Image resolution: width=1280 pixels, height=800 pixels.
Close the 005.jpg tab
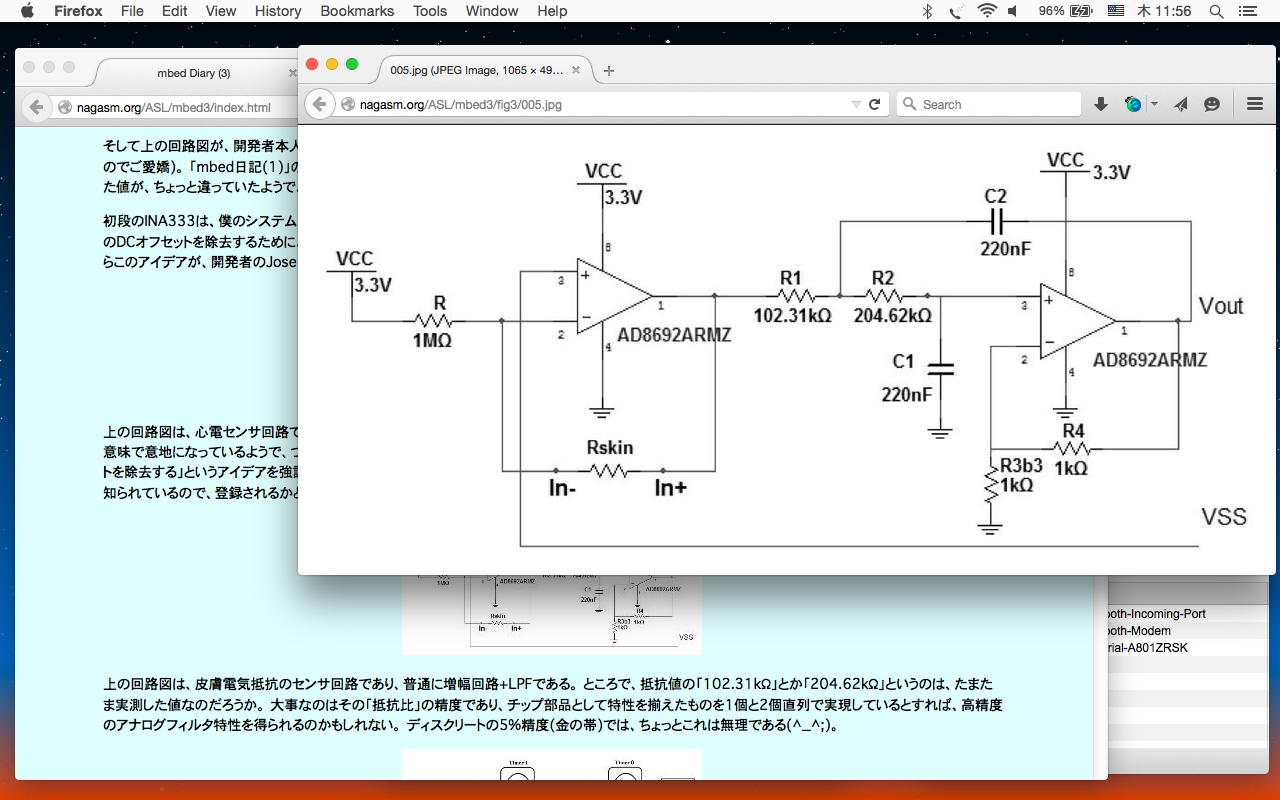[x=576, y=70]
